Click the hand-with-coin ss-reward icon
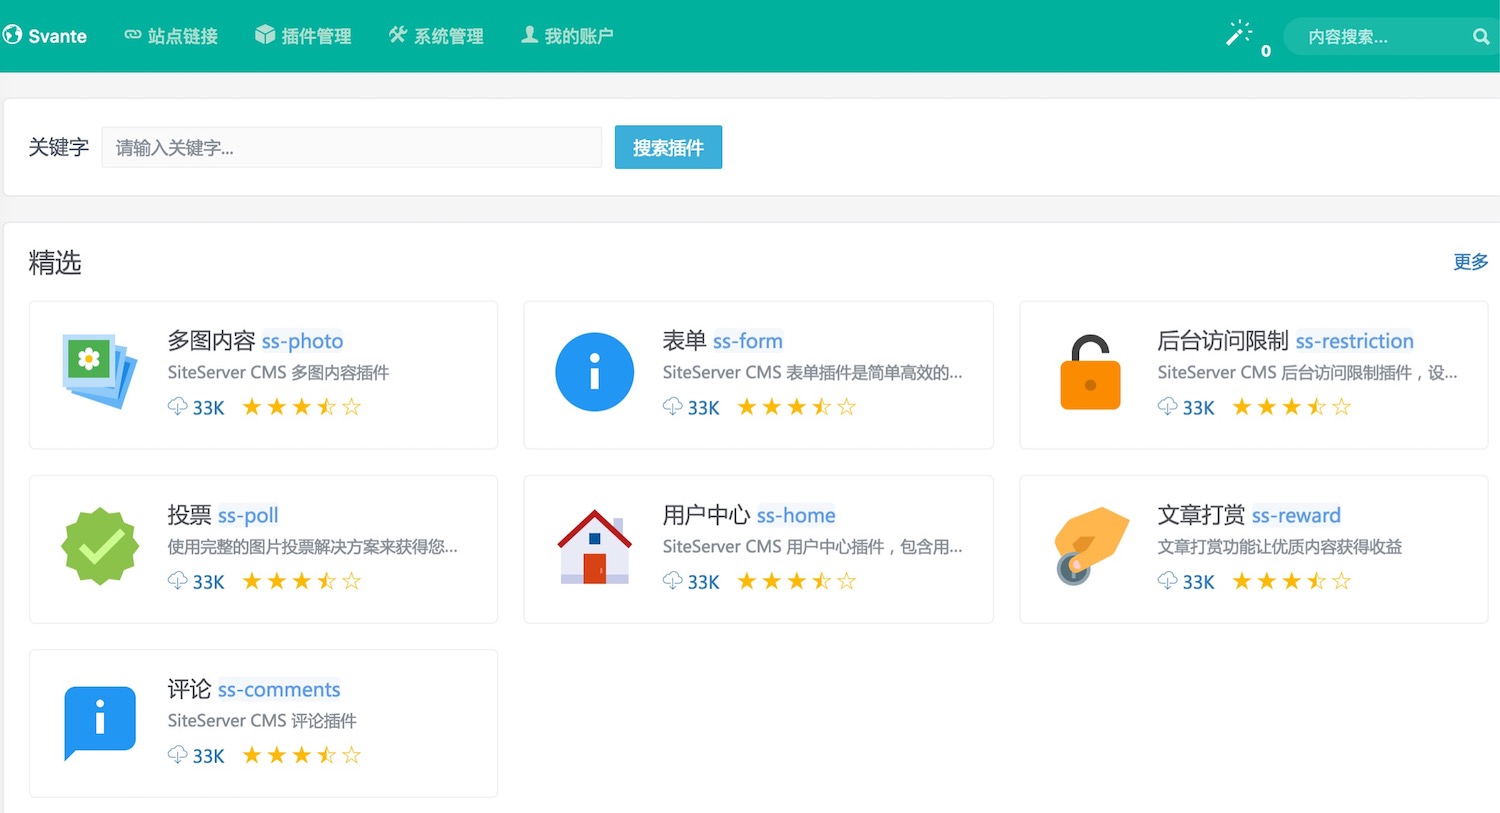 point(1090,545)
